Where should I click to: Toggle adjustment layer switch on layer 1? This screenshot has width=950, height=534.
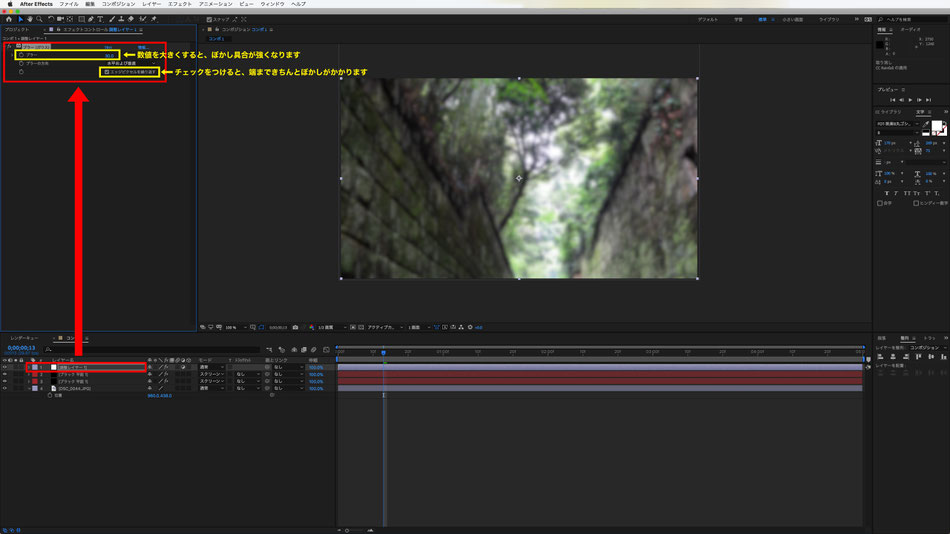(183, 367)
